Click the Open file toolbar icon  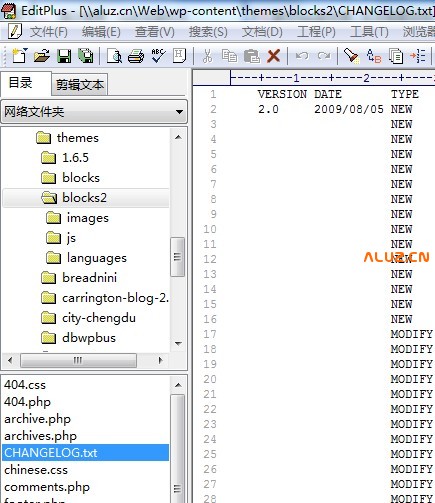(42, 56)
